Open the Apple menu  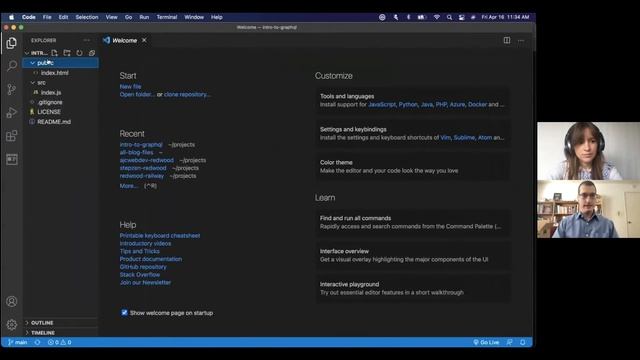coord(11,17)
